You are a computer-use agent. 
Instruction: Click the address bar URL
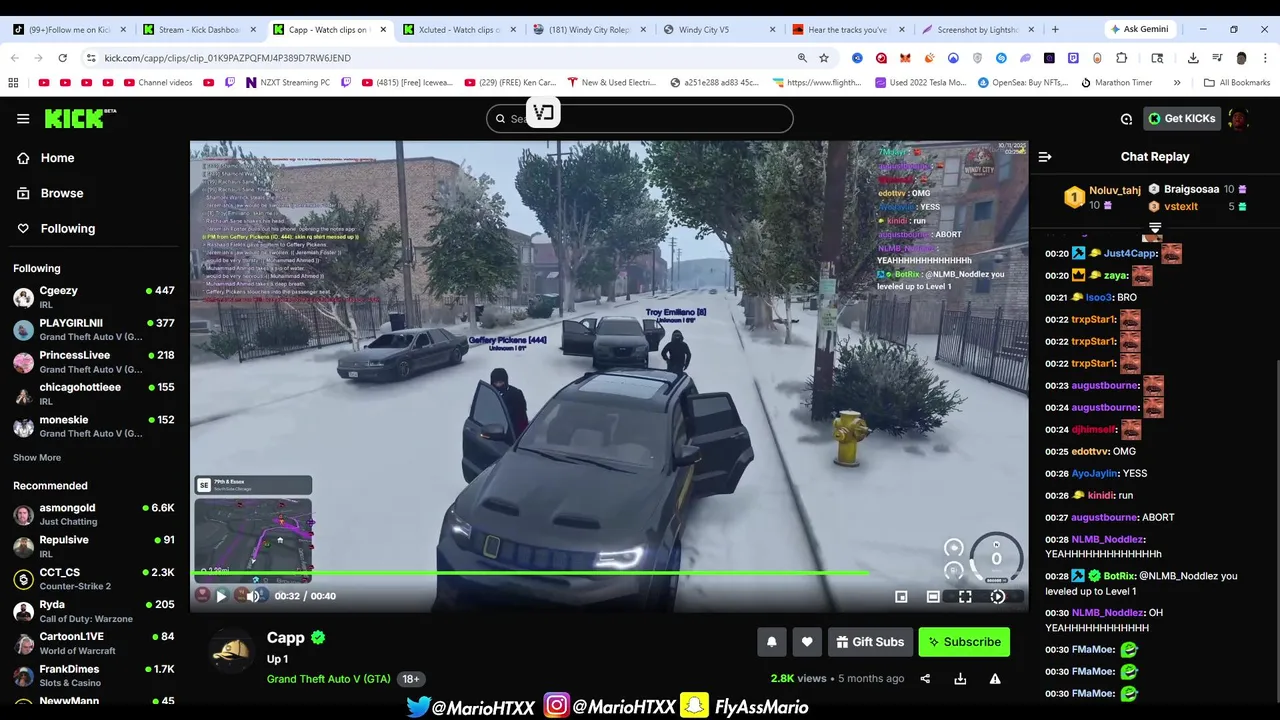pos(228,58)
